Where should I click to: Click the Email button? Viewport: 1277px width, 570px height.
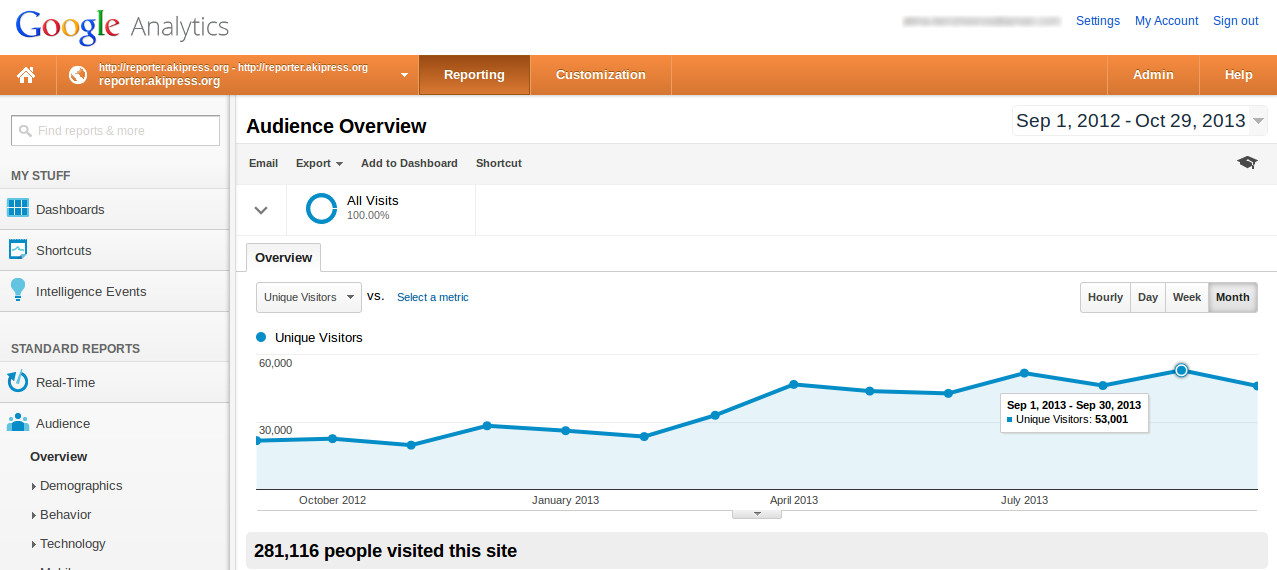point(263,163)
